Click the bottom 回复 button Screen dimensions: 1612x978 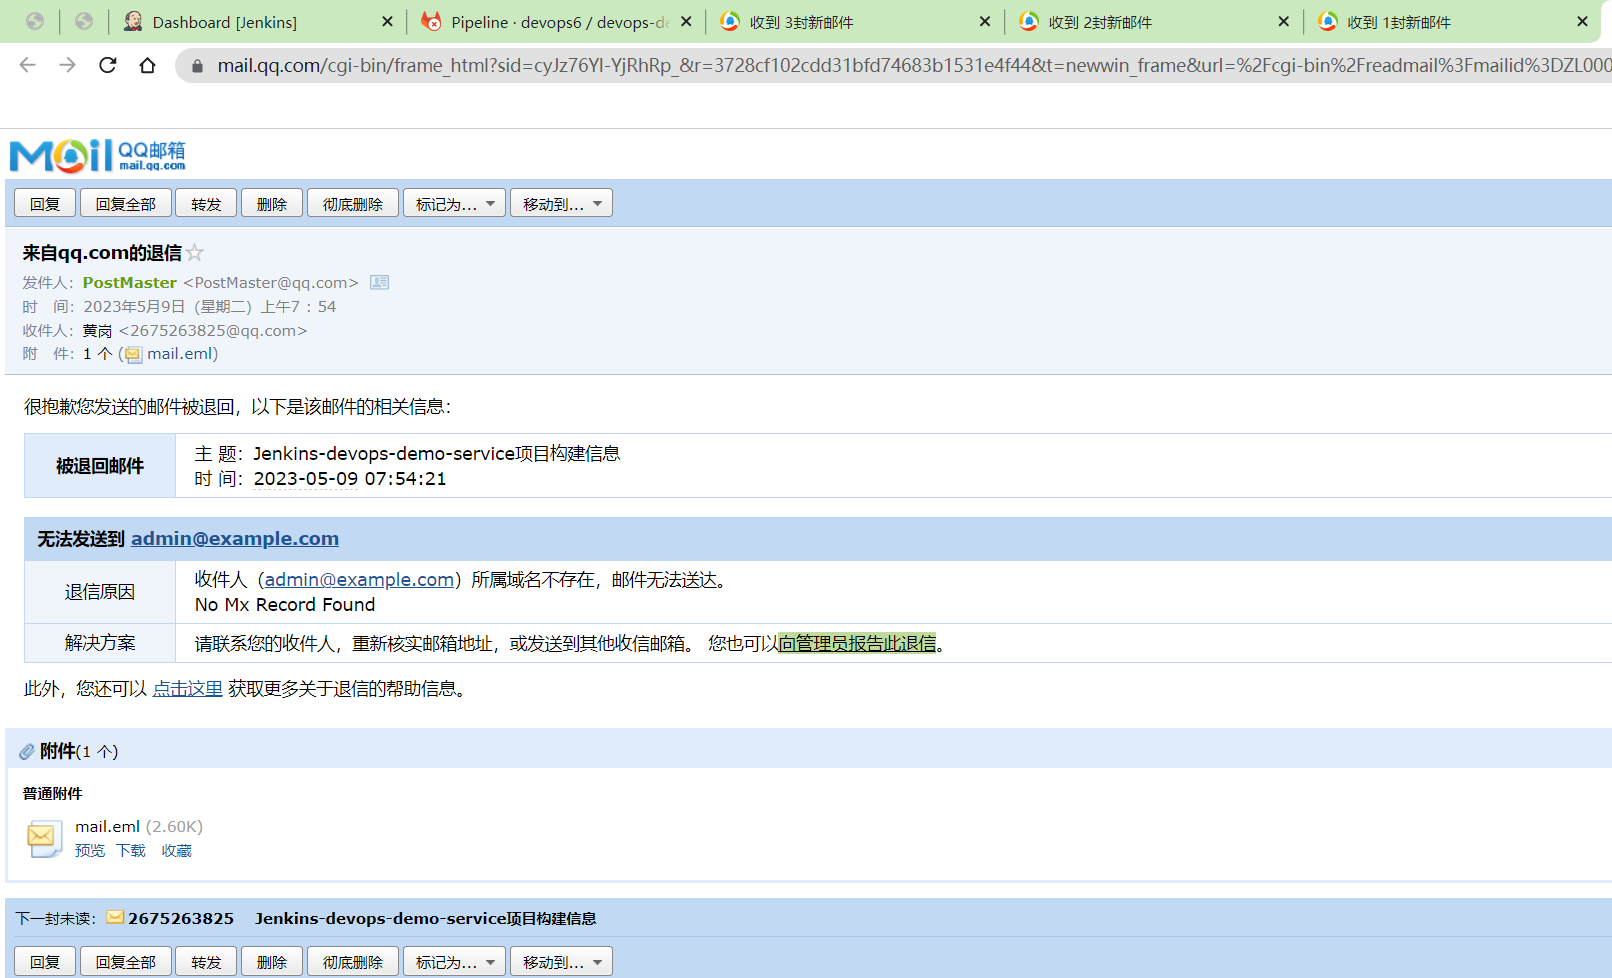[45, 961]
